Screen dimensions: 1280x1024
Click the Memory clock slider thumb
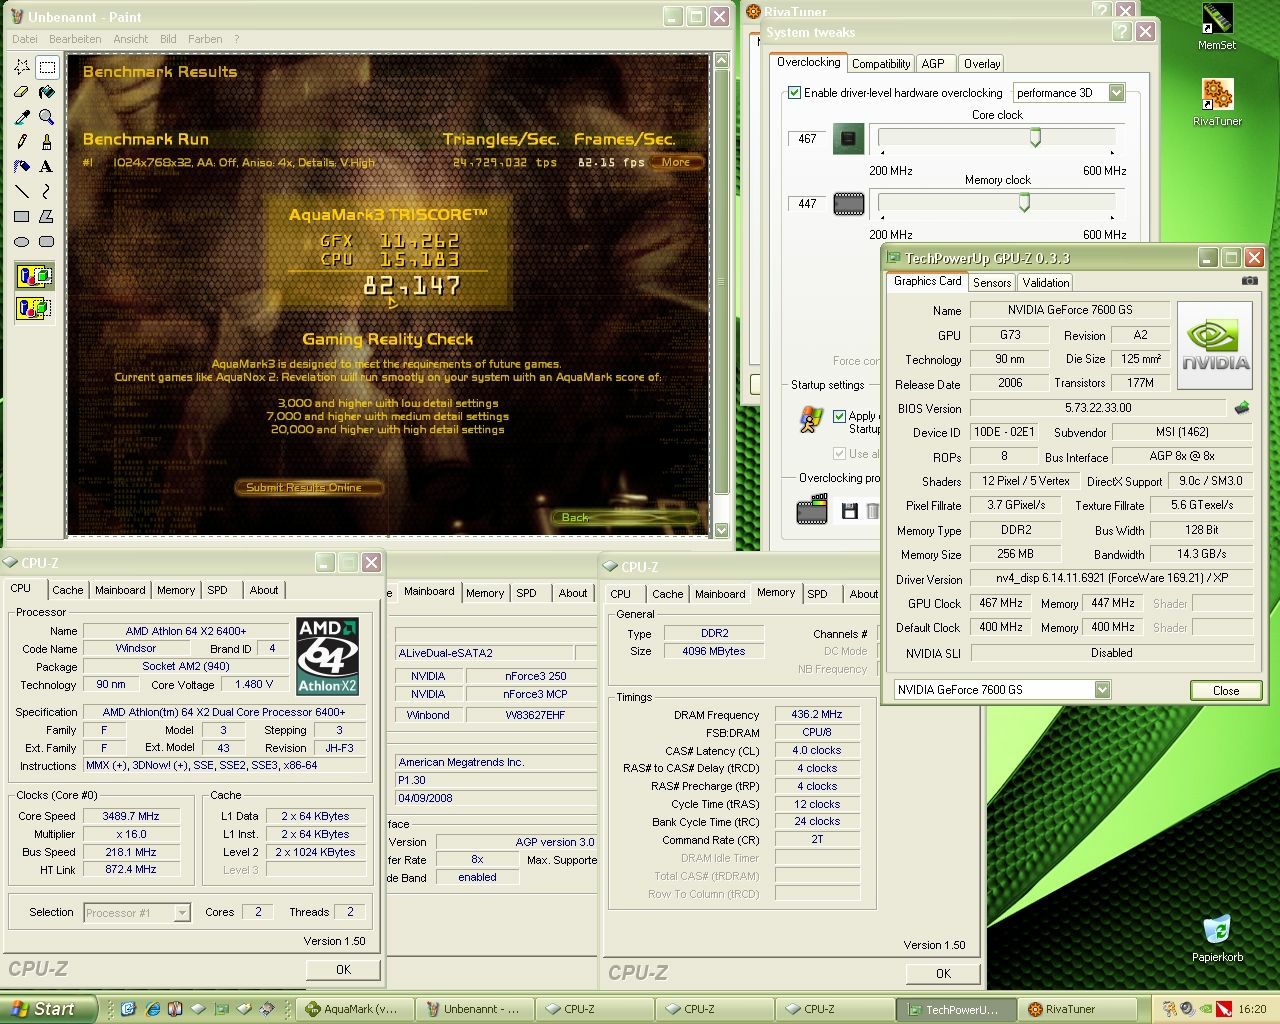pyautogui.click(x=1024, y=202)
